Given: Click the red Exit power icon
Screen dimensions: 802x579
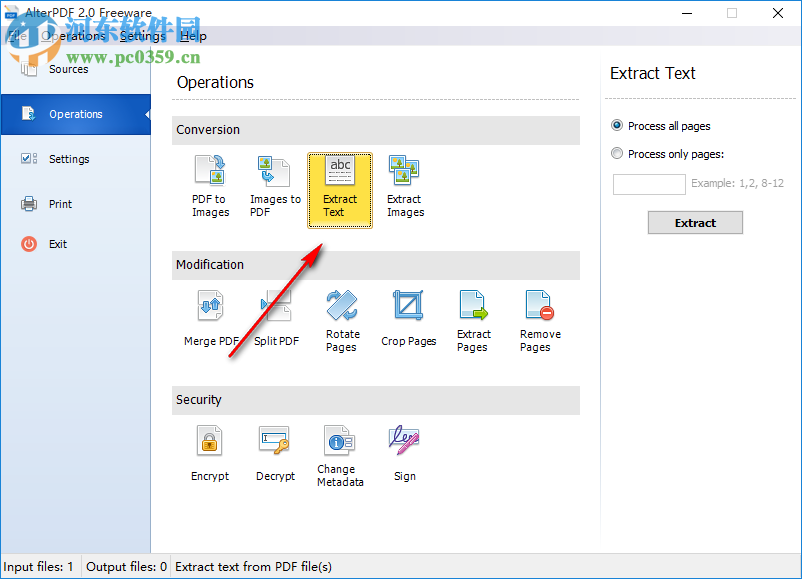Looking at the screenshot, I should coord(29,244).
